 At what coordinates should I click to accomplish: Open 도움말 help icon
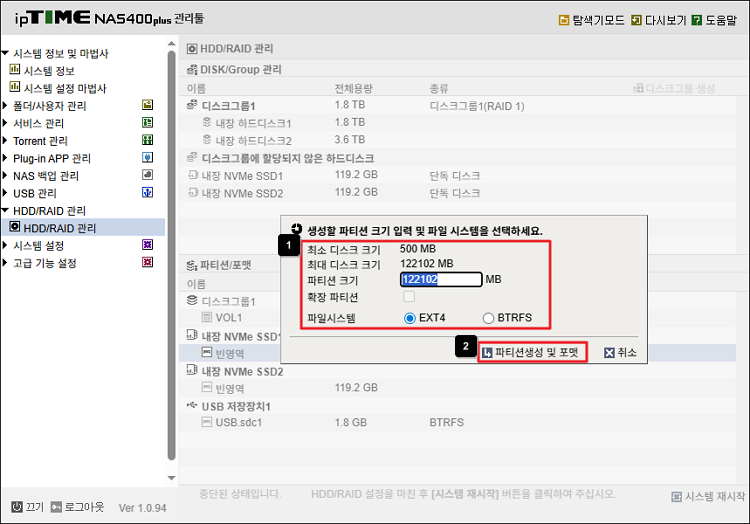[696, 20]
